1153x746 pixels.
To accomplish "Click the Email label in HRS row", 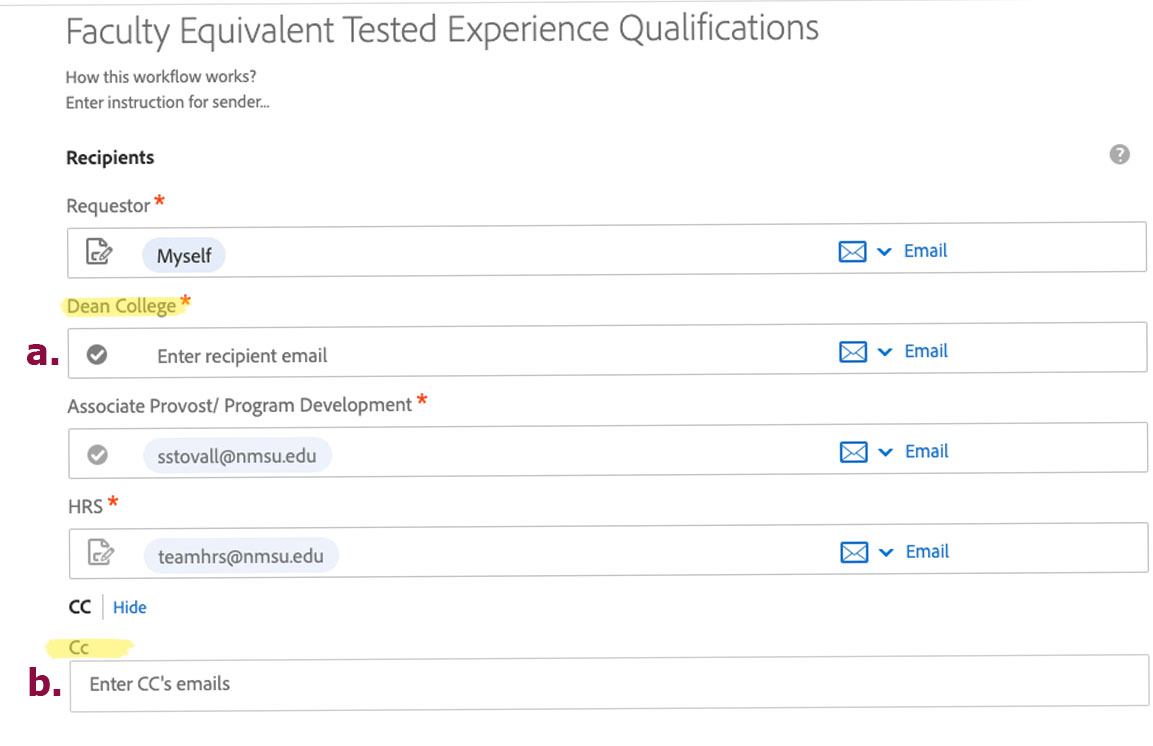I will point(927,551).
